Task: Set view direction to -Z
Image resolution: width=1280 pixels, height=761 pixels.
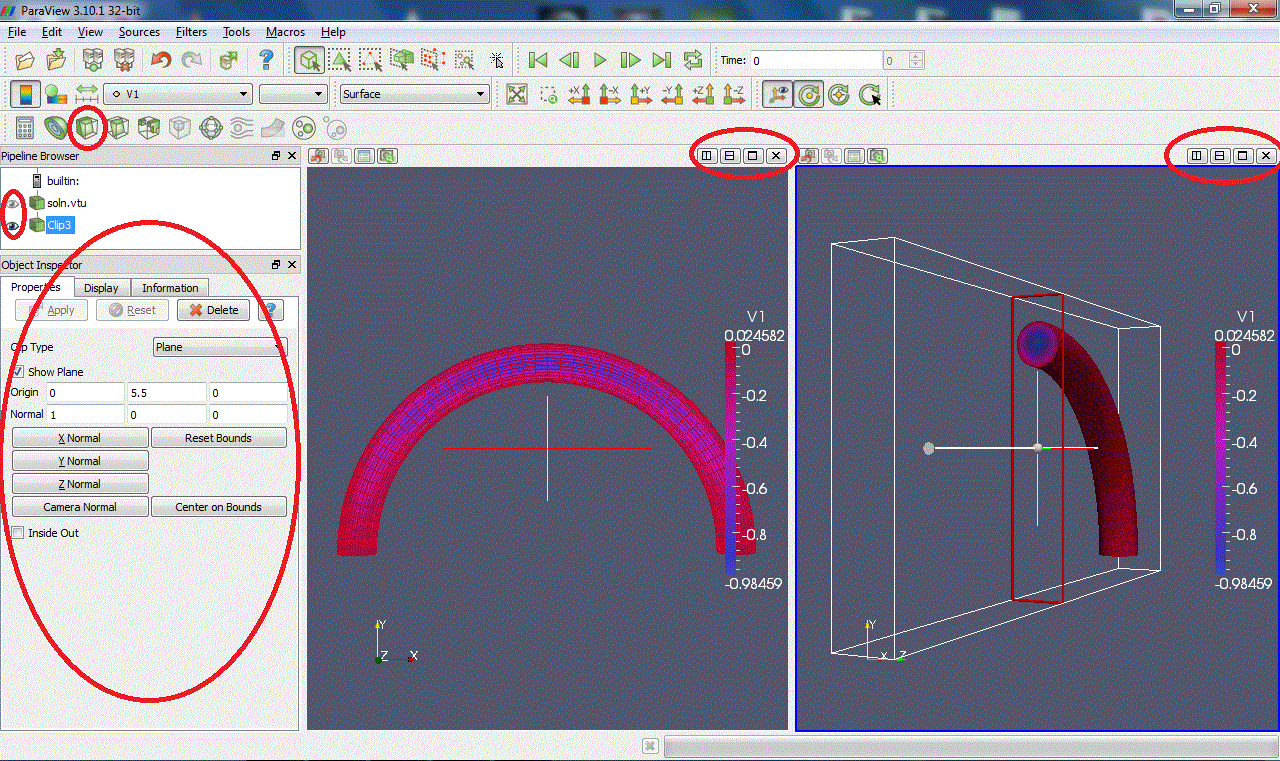Action: 735,95
